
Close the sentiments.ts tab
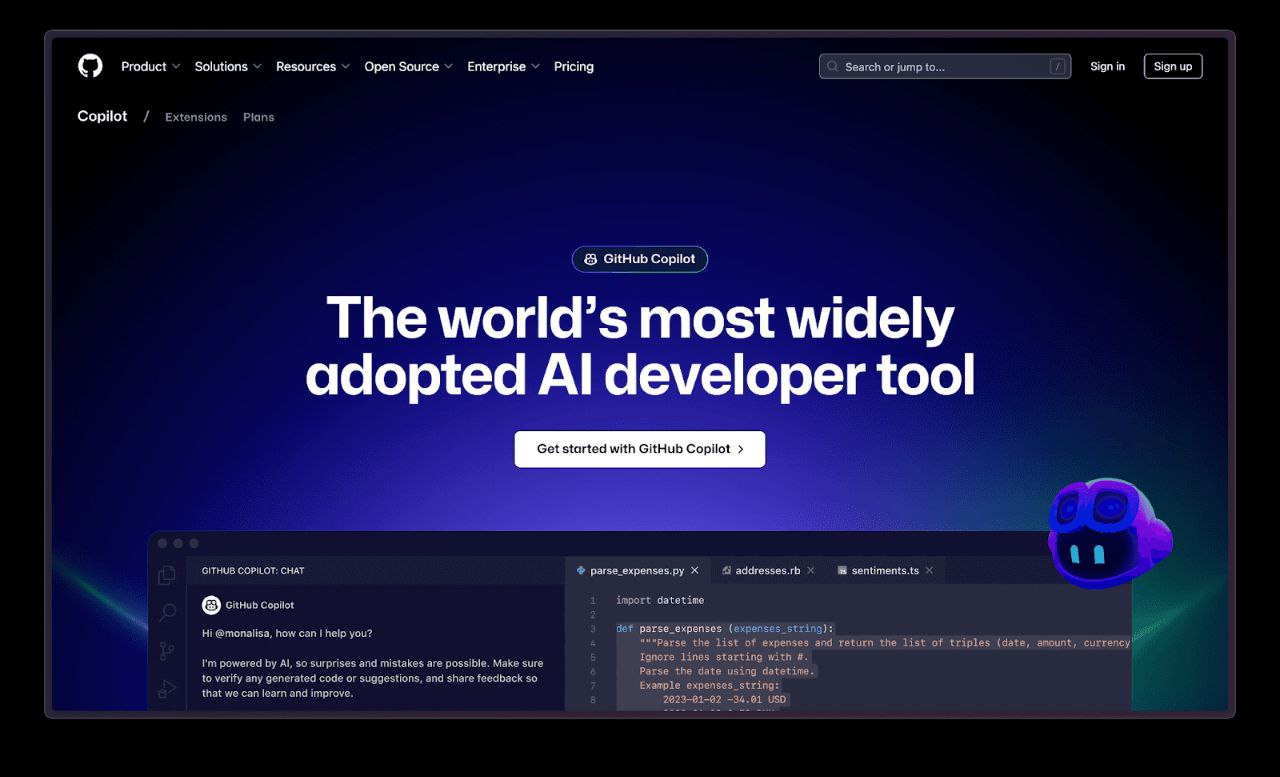click(929, 571)
